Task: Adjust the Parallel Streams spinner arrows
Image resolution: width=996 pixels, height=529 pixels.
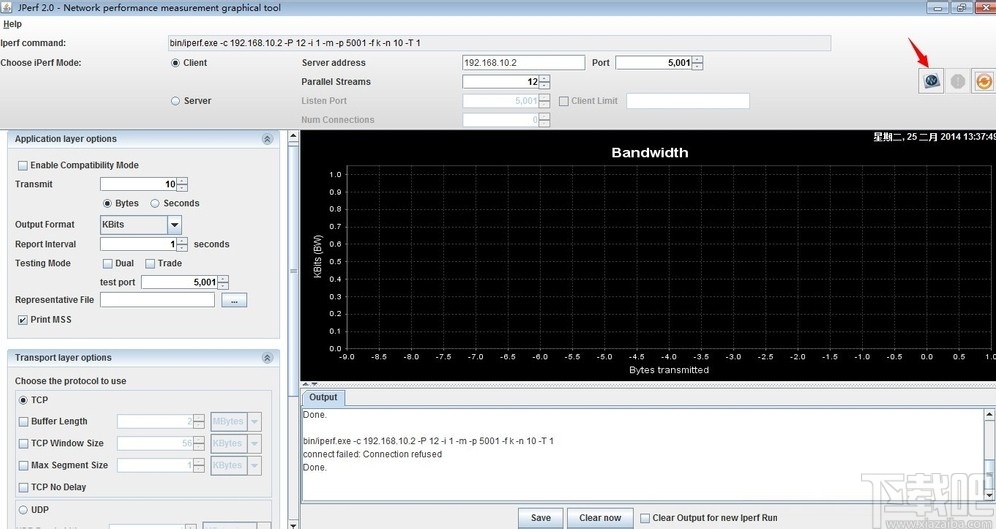Action: pos(544,82)
